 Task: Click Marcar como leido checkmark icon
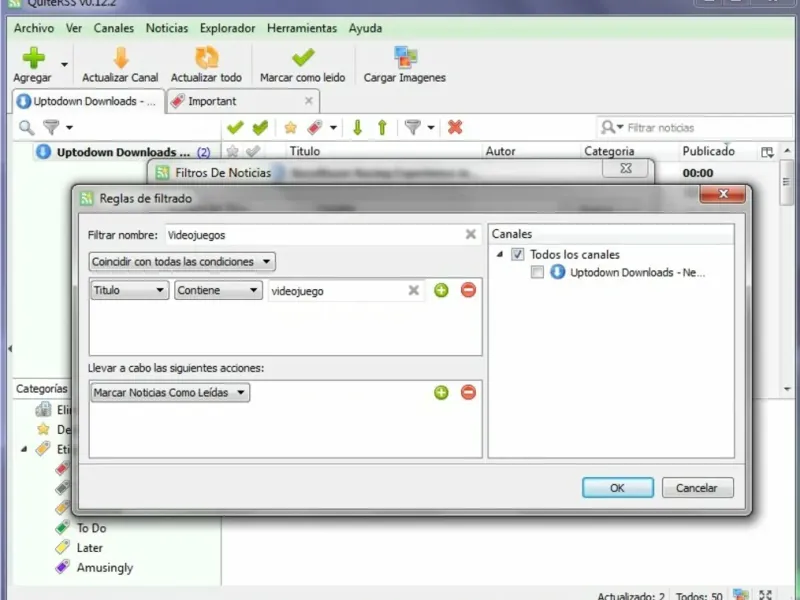click(303, 58)
